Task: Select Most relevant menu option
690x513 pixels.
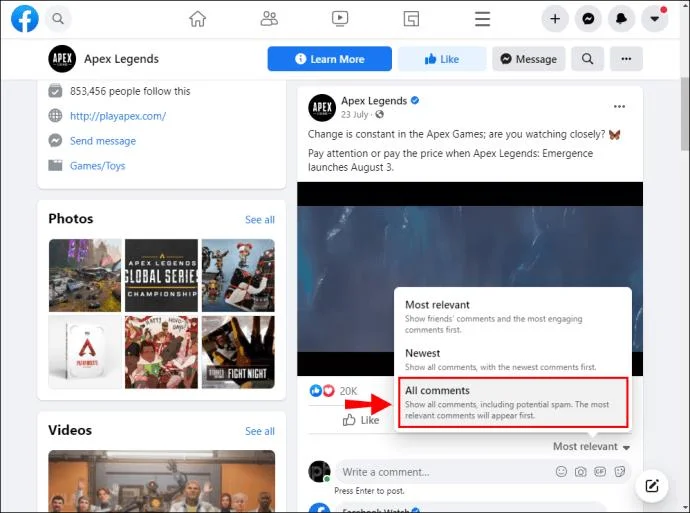Action: pos(513,317)
